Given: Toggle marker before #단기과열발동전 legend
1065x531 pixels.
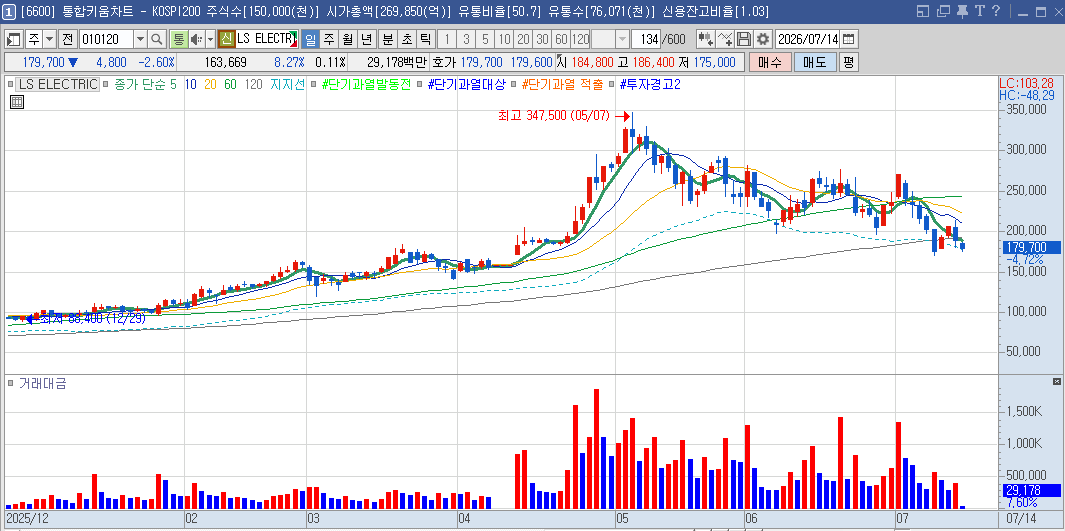Looking at the screenshot, I should point(314,85).
